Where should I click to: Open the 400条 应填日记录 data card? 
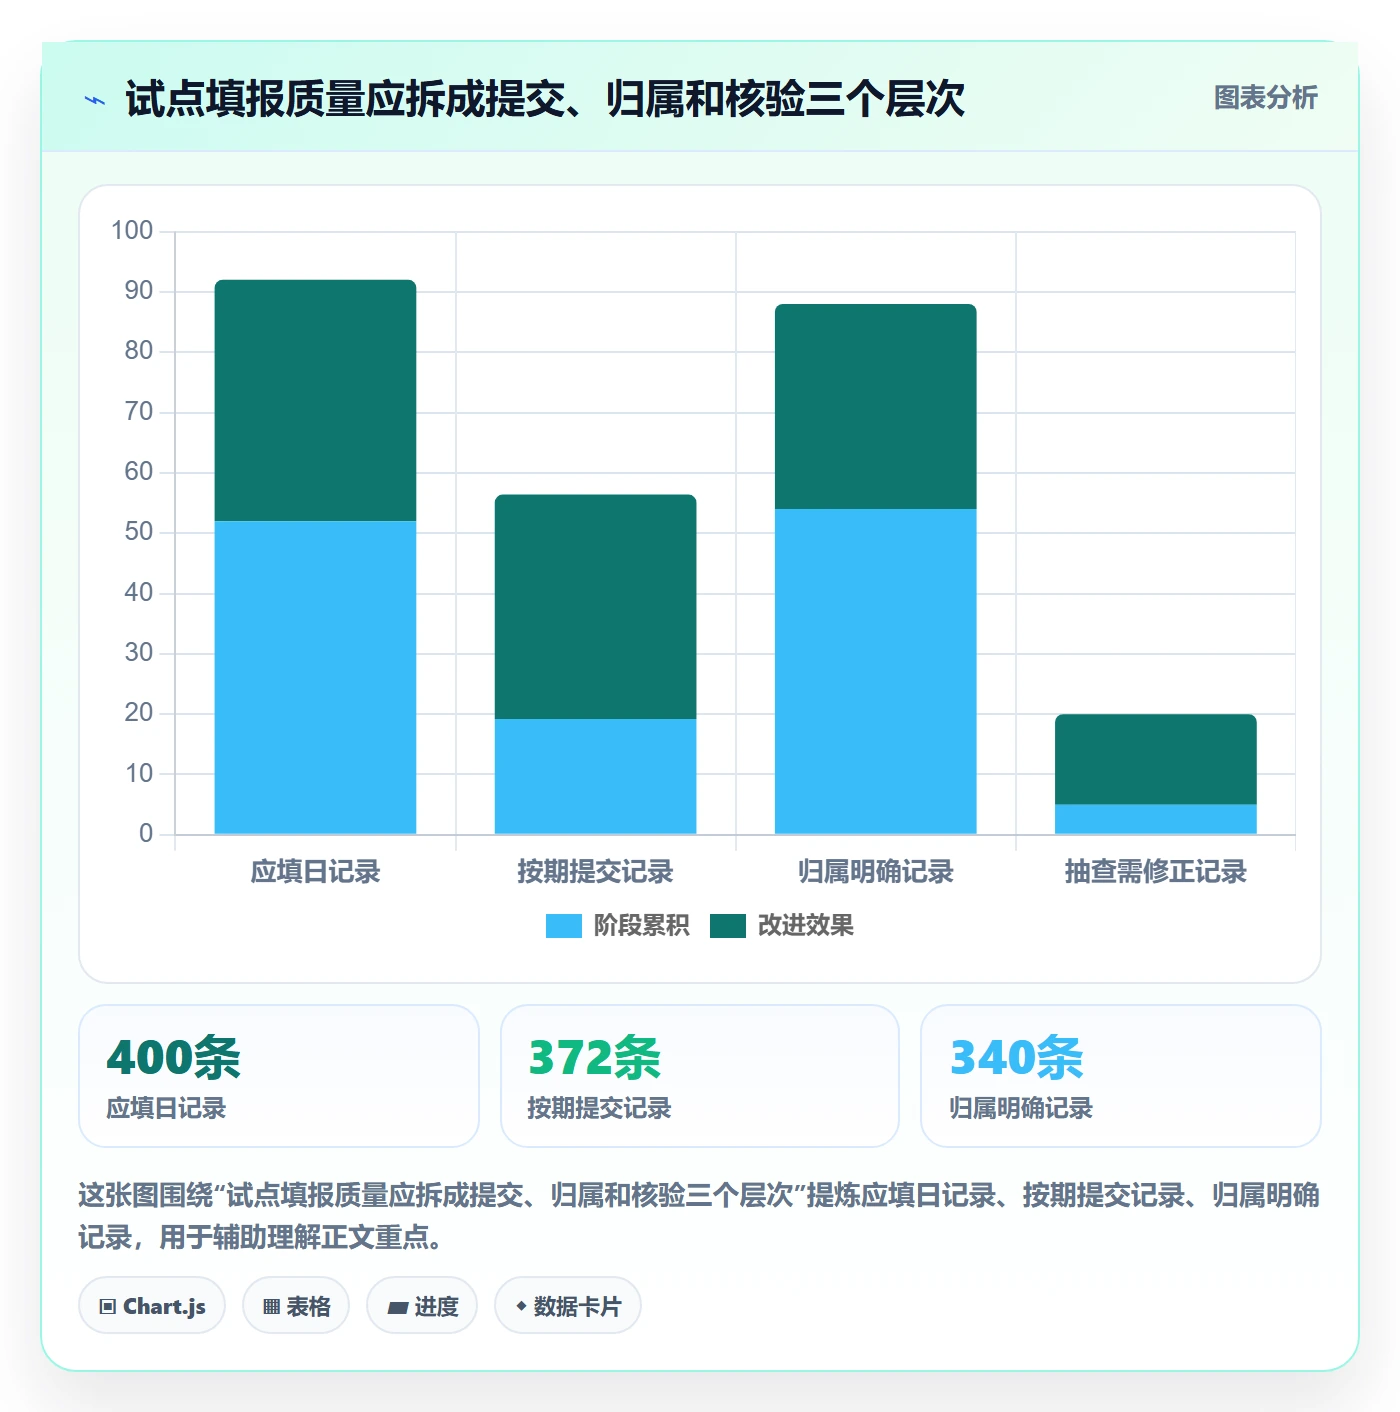click(x=279, y=1076)
